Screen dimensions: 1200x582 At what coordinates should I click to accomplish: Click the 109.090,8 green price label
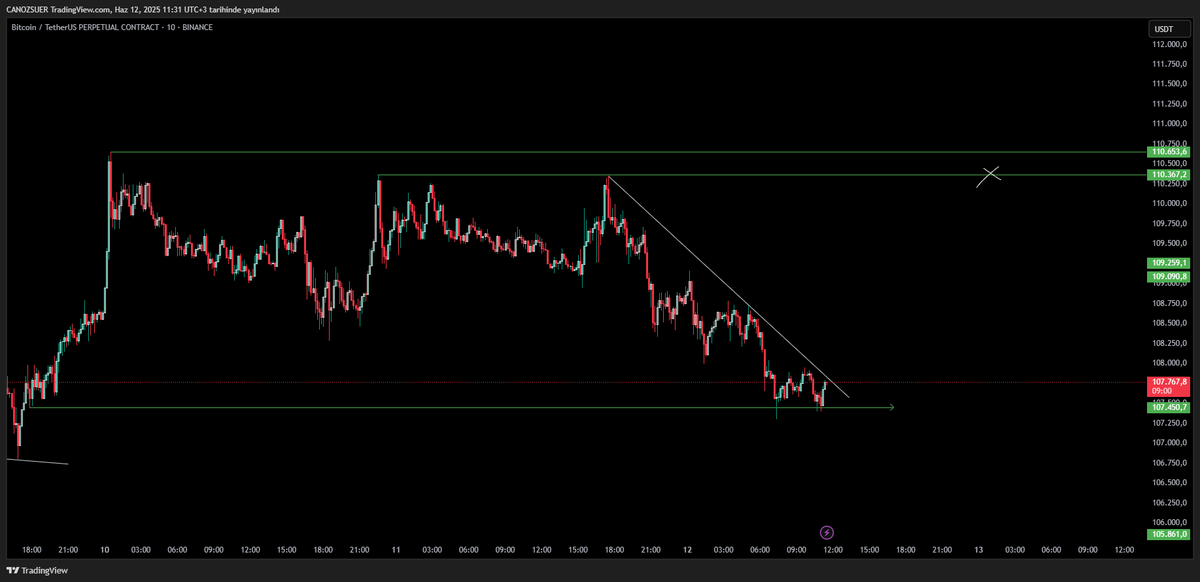1169,276
